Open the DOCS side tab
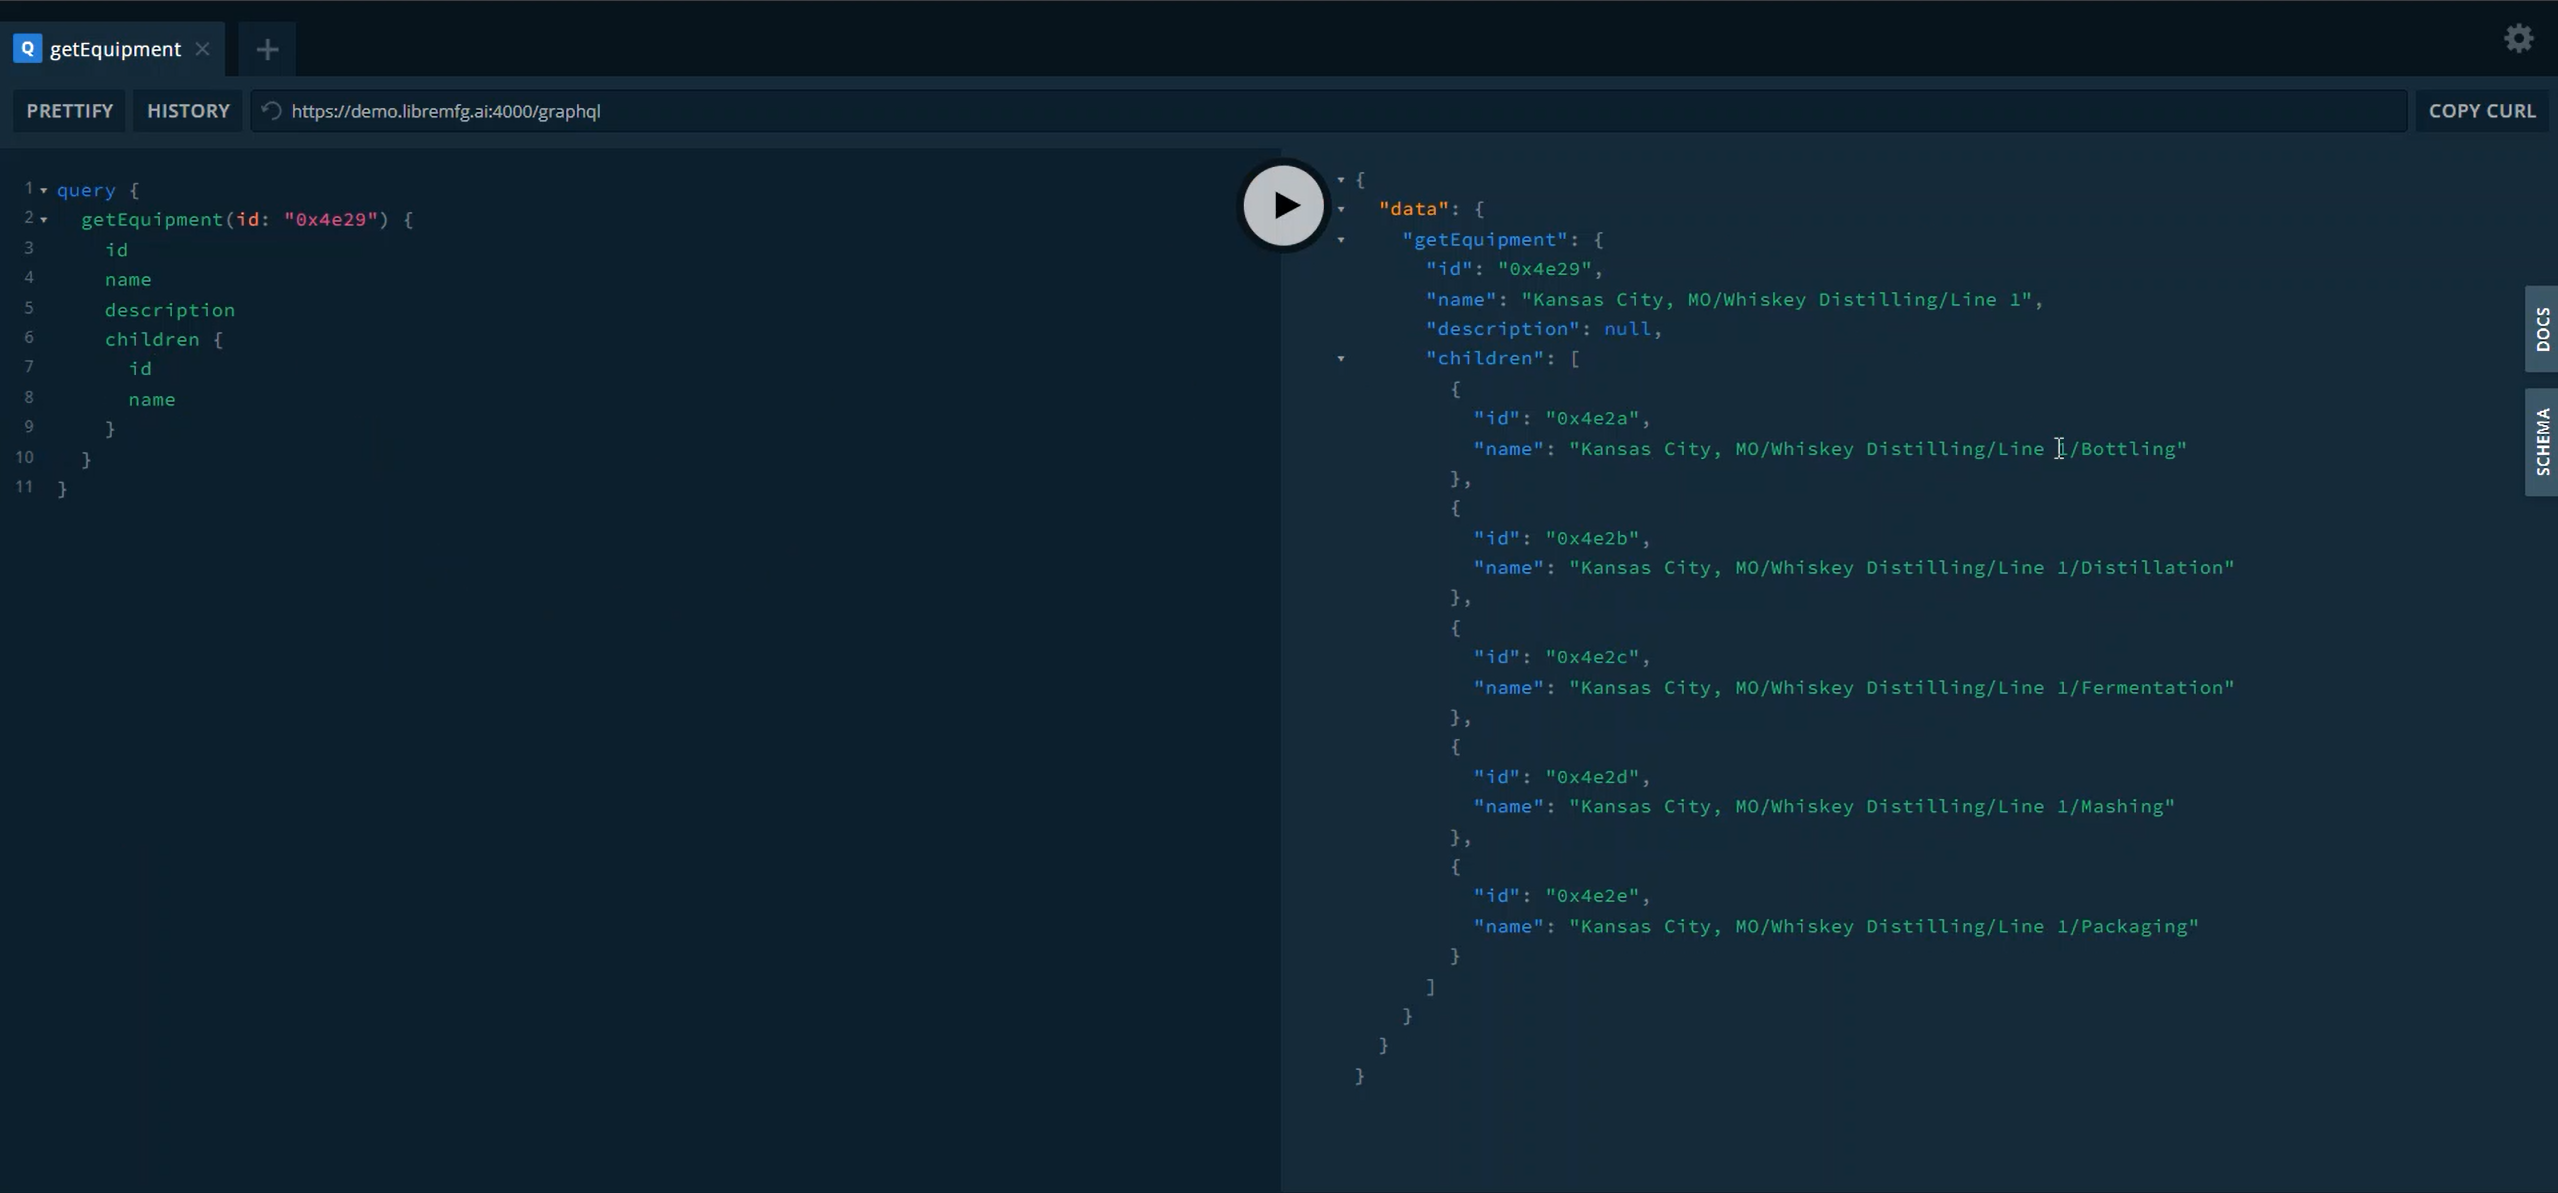 click(x=2541, y=329)
